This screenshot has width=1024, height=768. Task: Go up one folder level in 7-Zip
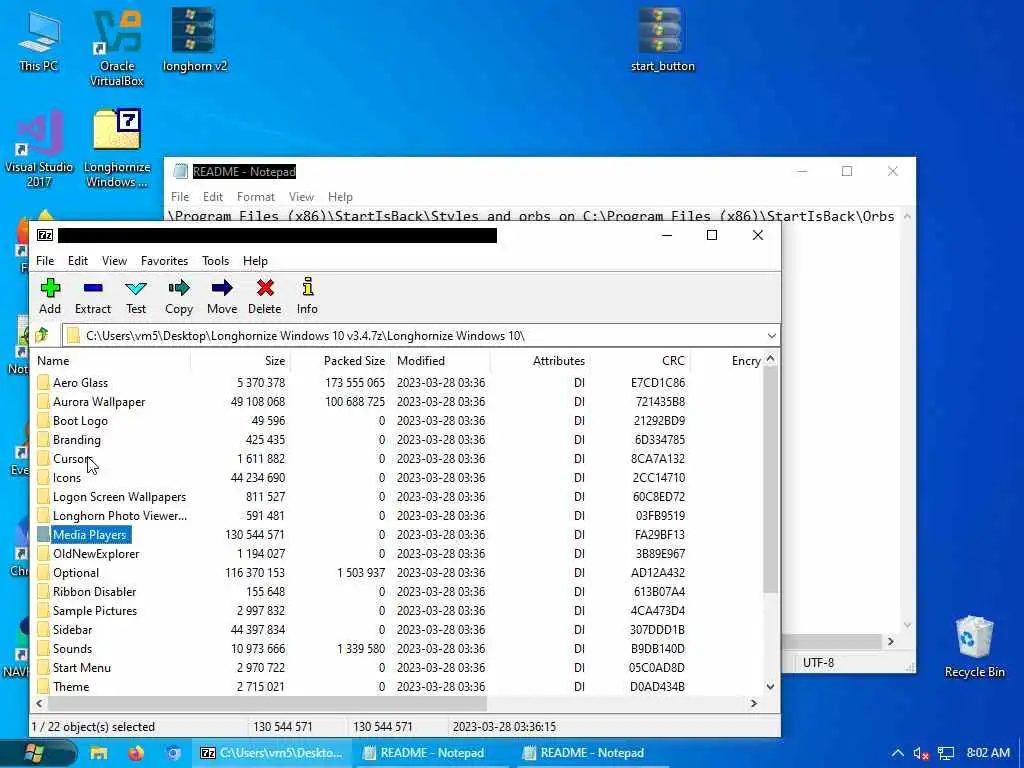click(42, 336)
